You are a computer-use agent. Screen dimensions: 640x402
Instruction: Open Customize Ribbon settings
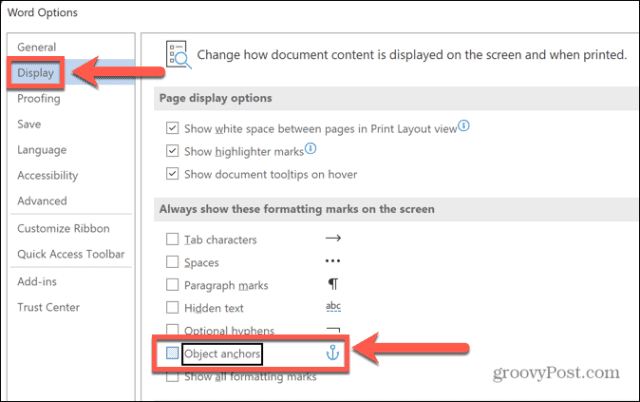65,228
